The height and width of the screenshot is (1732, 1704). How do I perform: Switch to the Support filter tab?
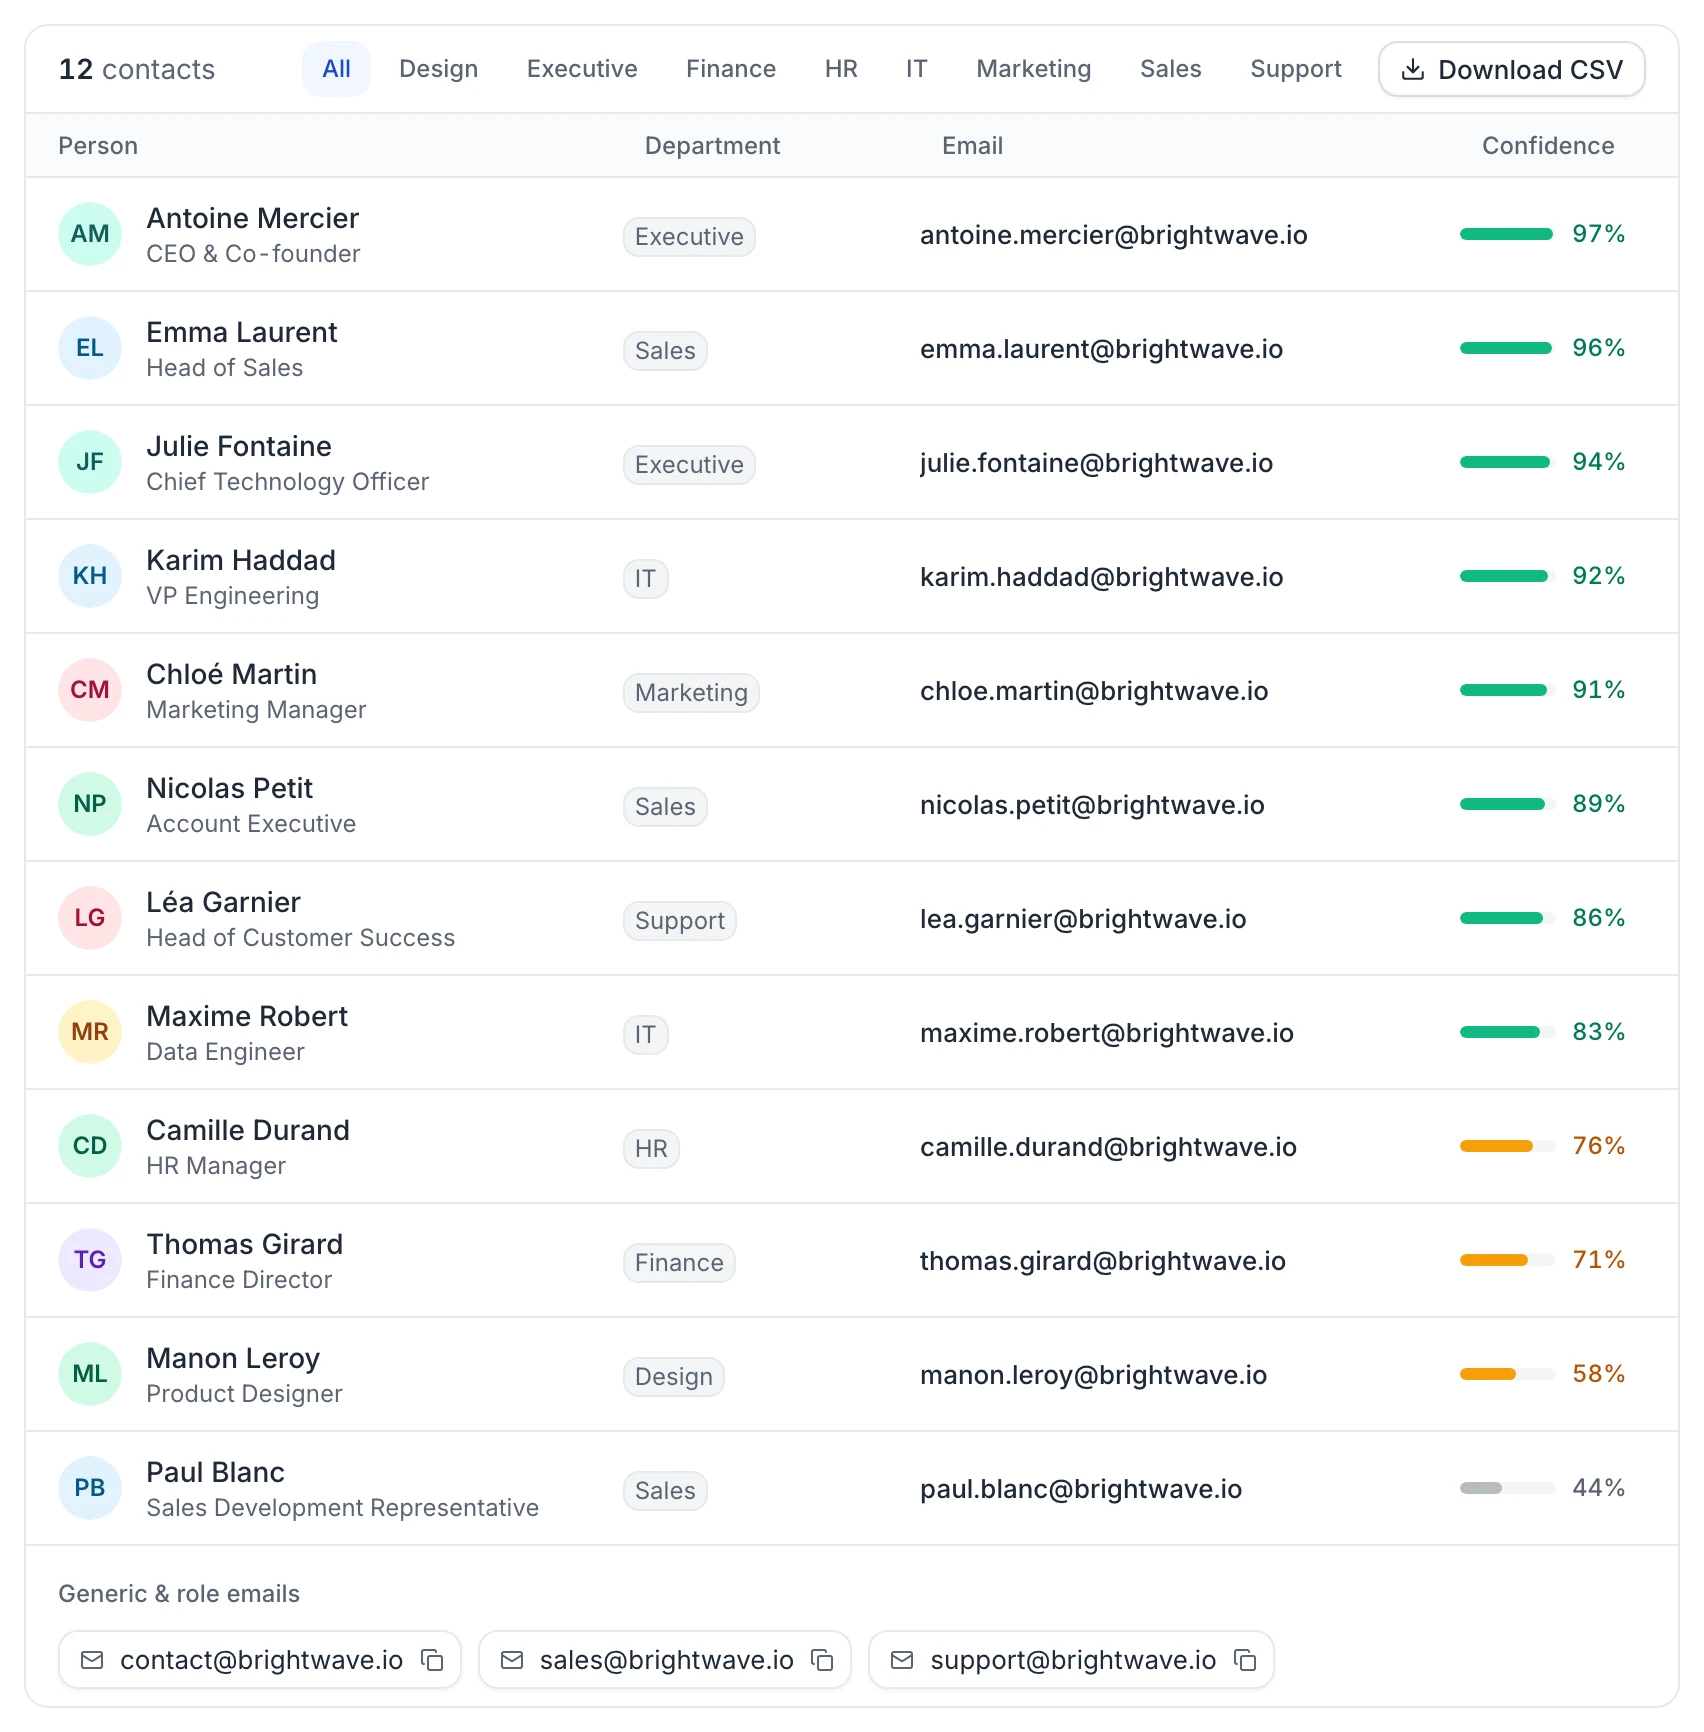pyautogui.click(x=1296, y=69)
